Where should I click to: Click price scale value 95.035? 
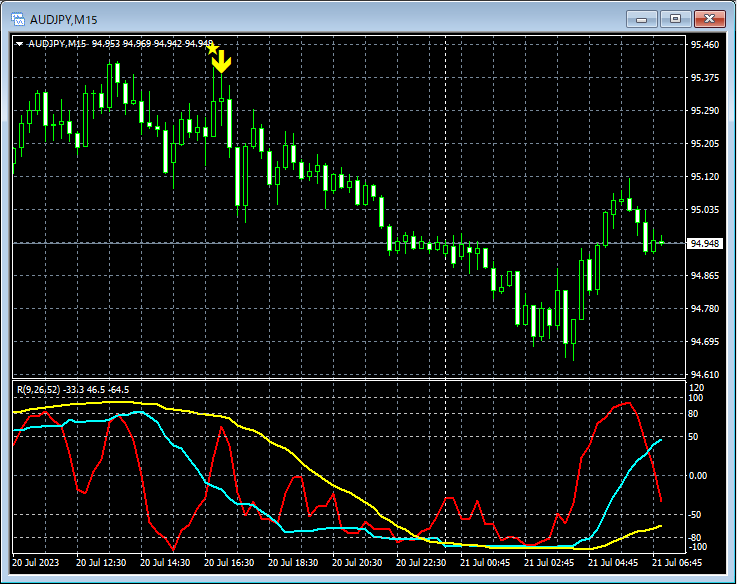pos(705,209)
